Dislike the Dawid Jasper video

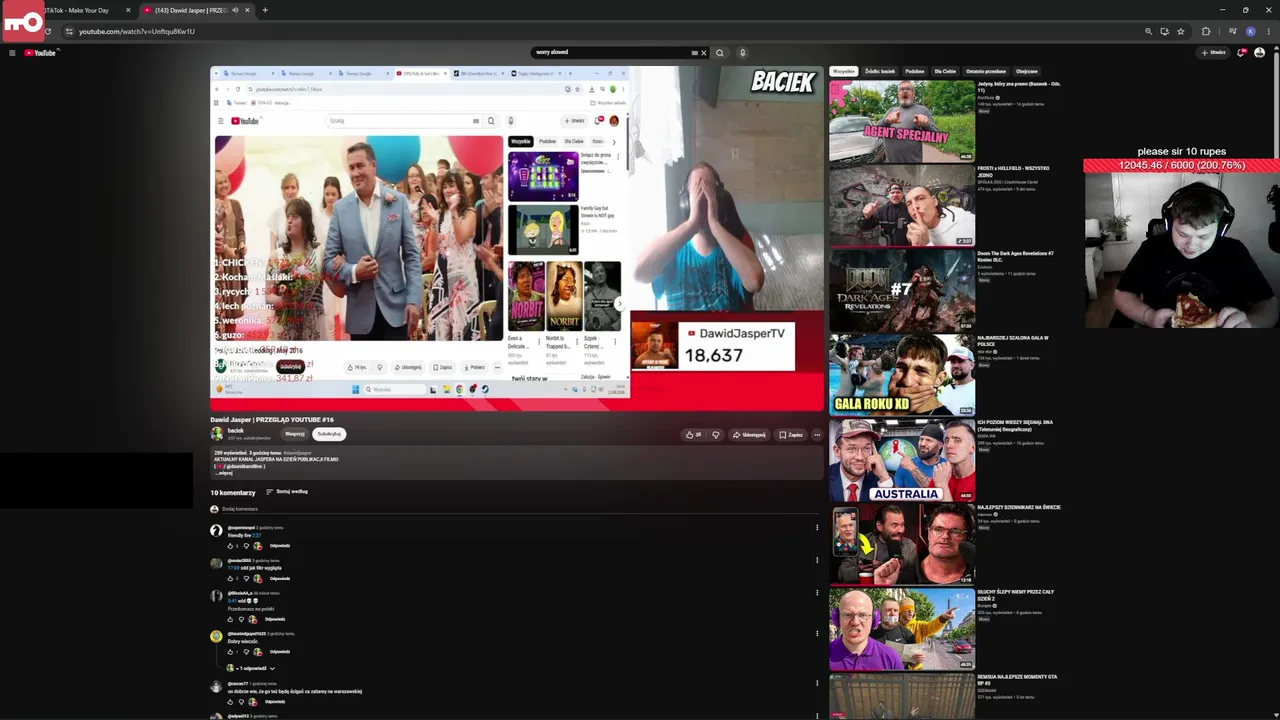715,435
